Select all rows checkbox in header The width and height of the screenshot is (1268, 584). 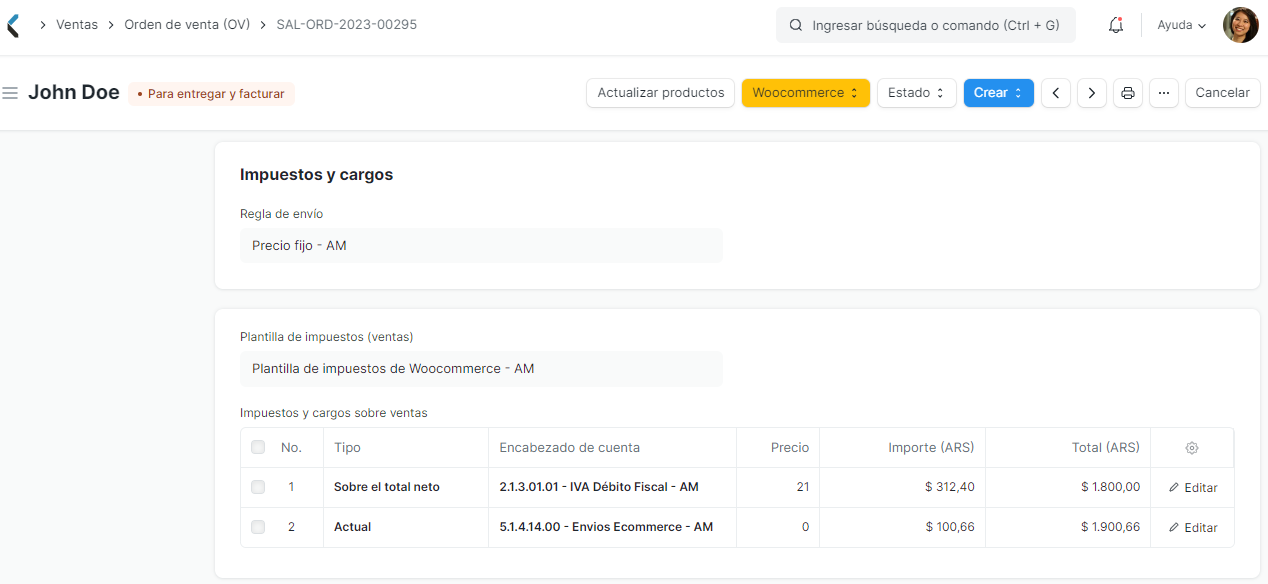258,447
